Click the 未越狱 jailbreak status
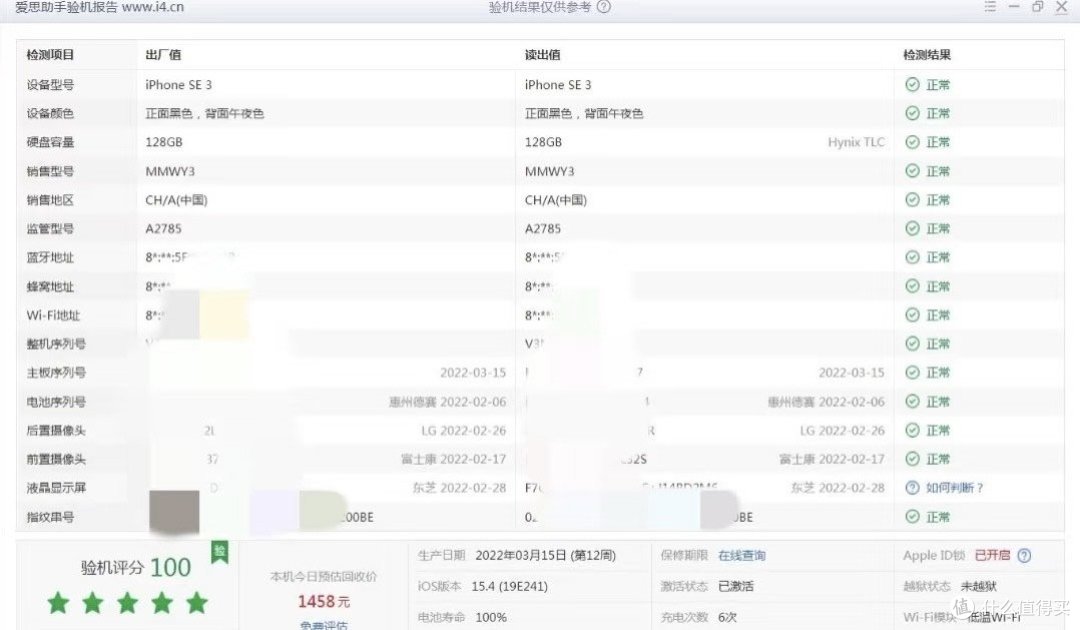This screenshot has width=1080, height=630. (979, 587)
